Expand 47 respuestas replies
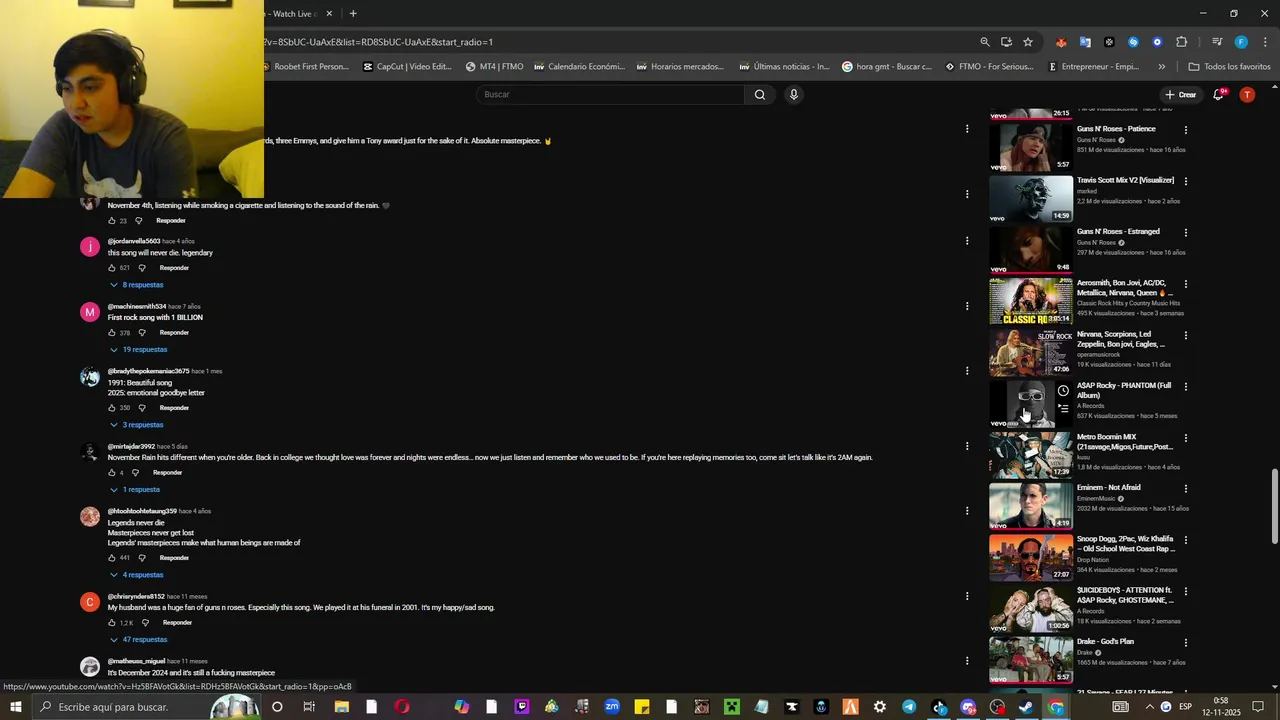The width and height of the screenshot is (1280, 720). click(138, 640)
